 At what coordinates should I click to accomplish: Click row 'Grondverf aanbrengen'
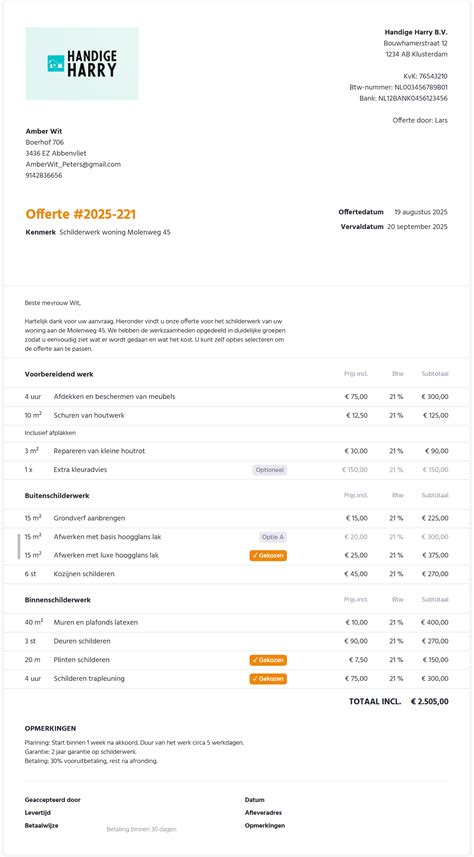(x=237, y=518)
